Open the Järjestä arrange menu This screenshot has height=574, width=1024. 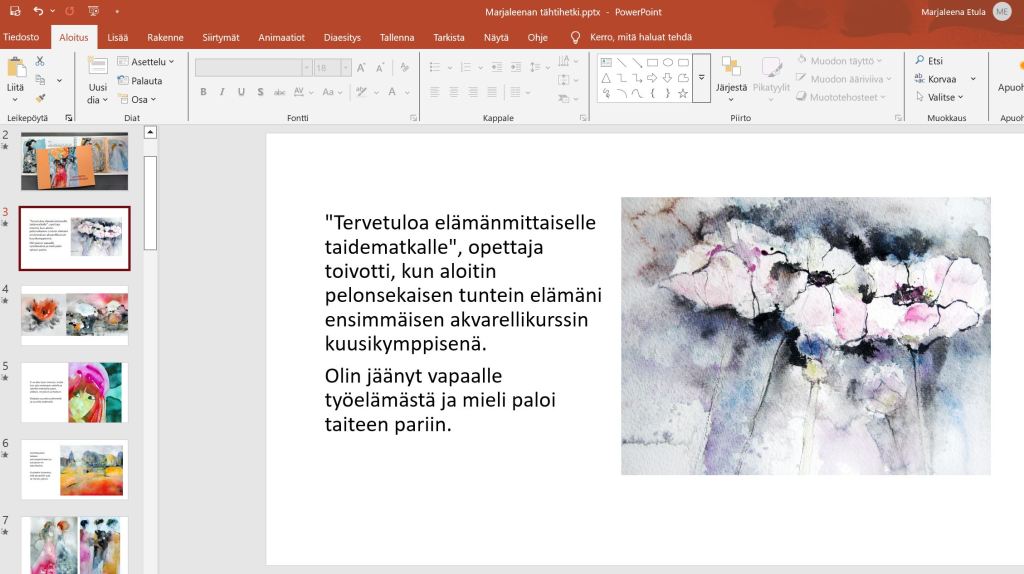click(x=731, y=79)
